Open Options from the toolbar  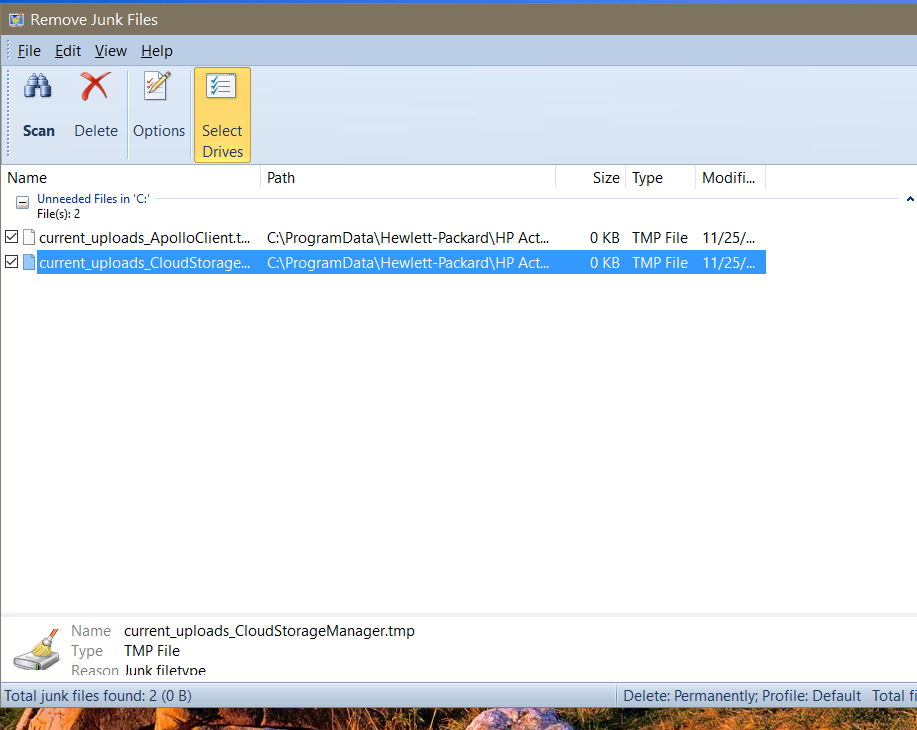tap(159, 88)
